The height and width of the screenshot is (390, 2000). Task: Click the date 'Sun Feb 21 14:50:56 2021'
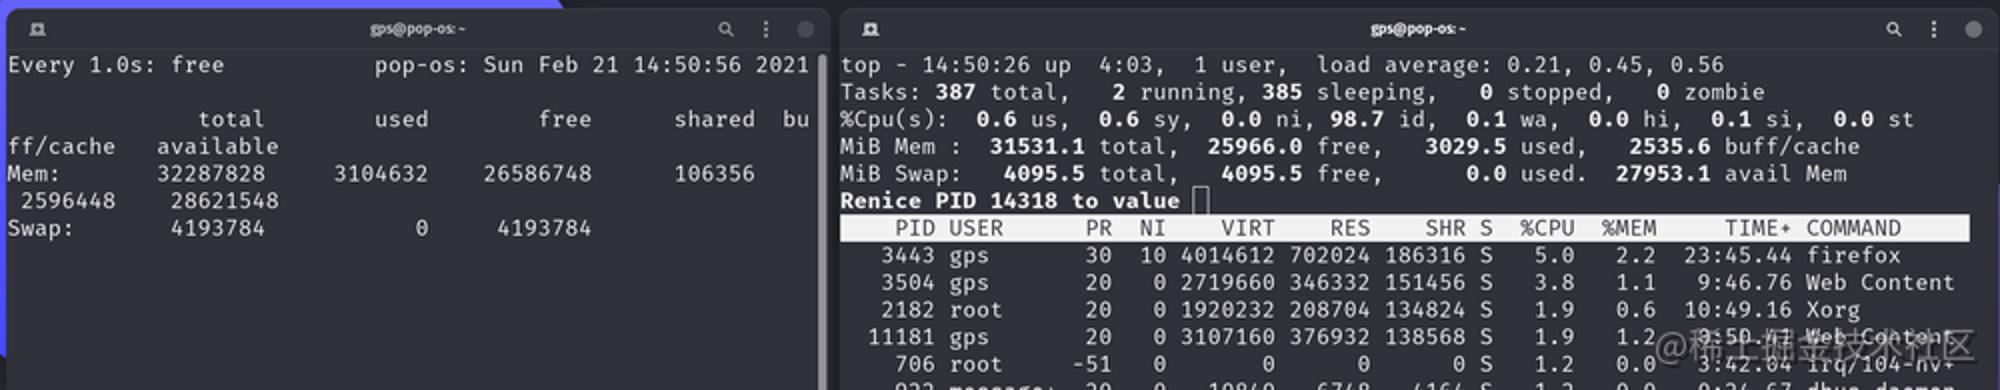click(x=646, y=65)
